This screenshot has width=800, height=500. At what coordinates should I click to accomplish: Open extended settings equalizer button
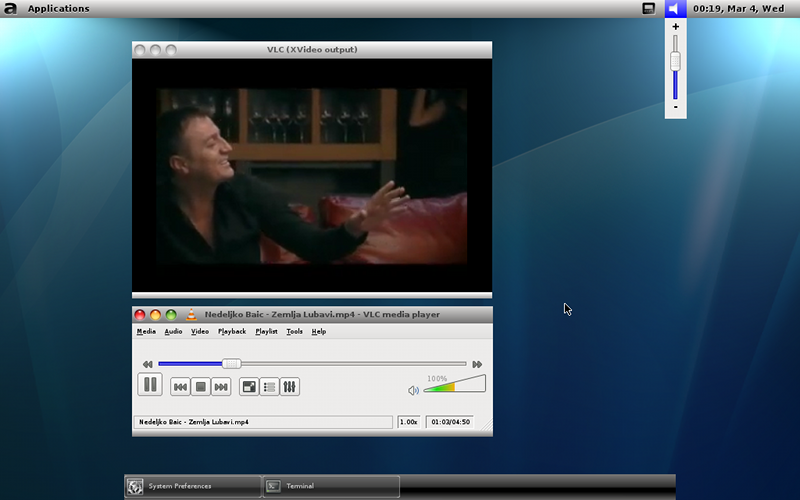[290, 387]
